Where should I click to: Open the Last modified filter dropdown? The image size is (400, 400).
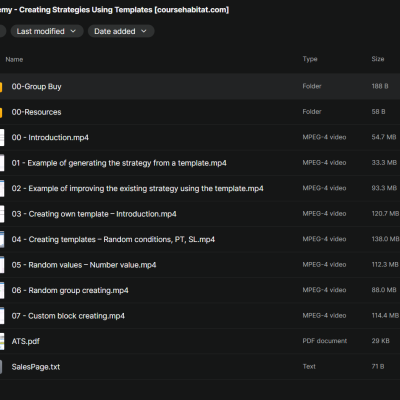coord(47,31)
